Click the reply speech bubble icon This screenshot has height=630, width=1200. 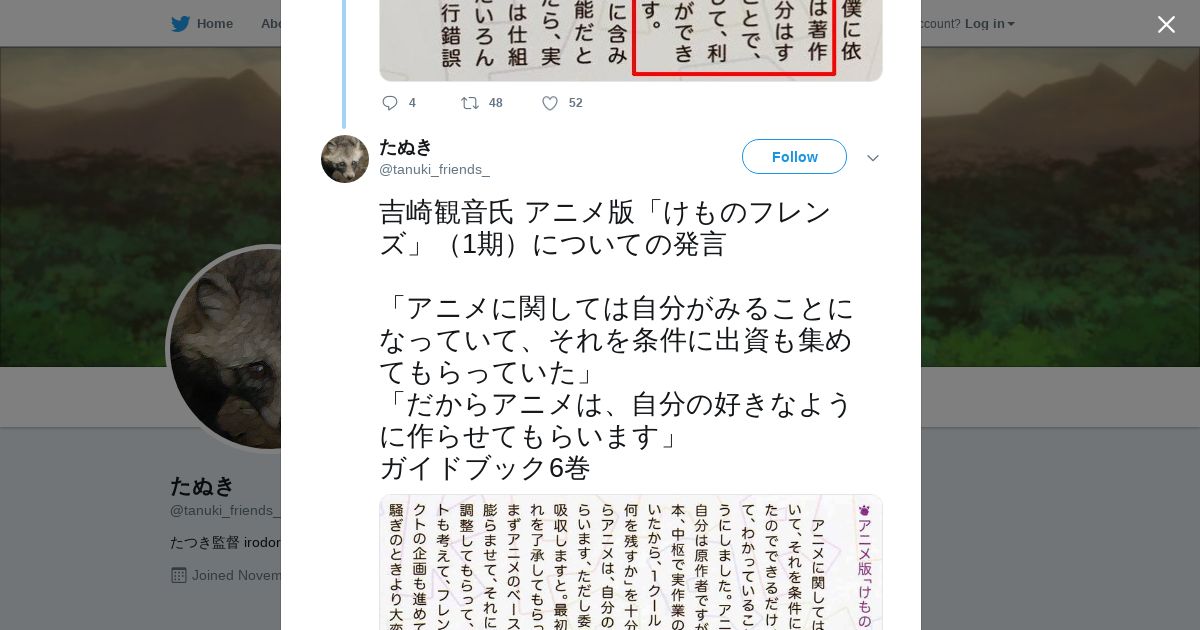(x=390, y=103)
